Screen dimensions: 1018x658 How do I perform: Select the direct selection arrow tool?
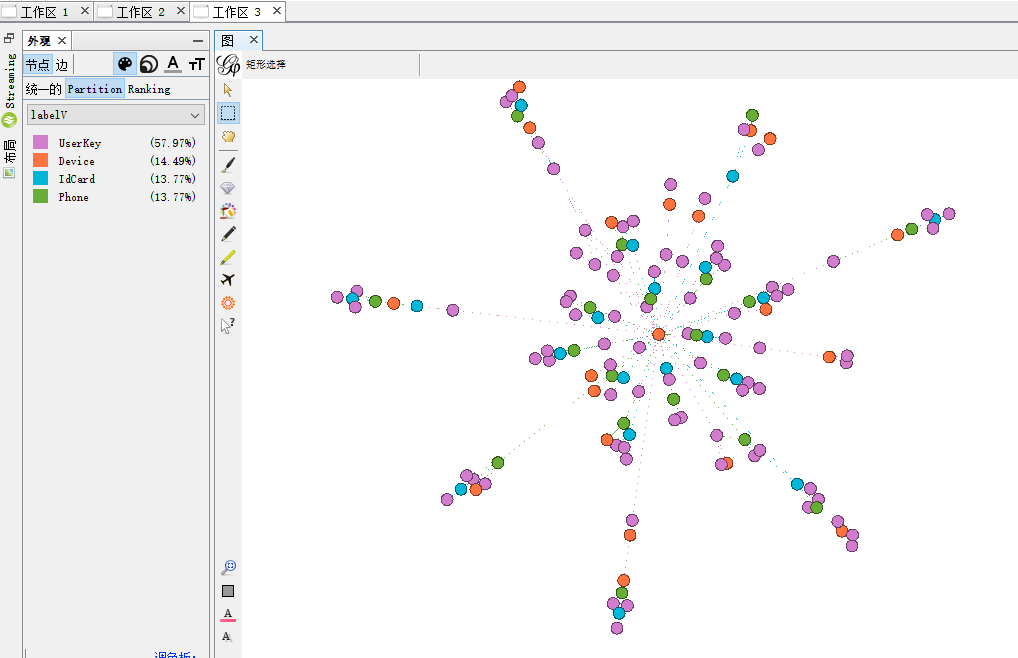coord(228,90)
